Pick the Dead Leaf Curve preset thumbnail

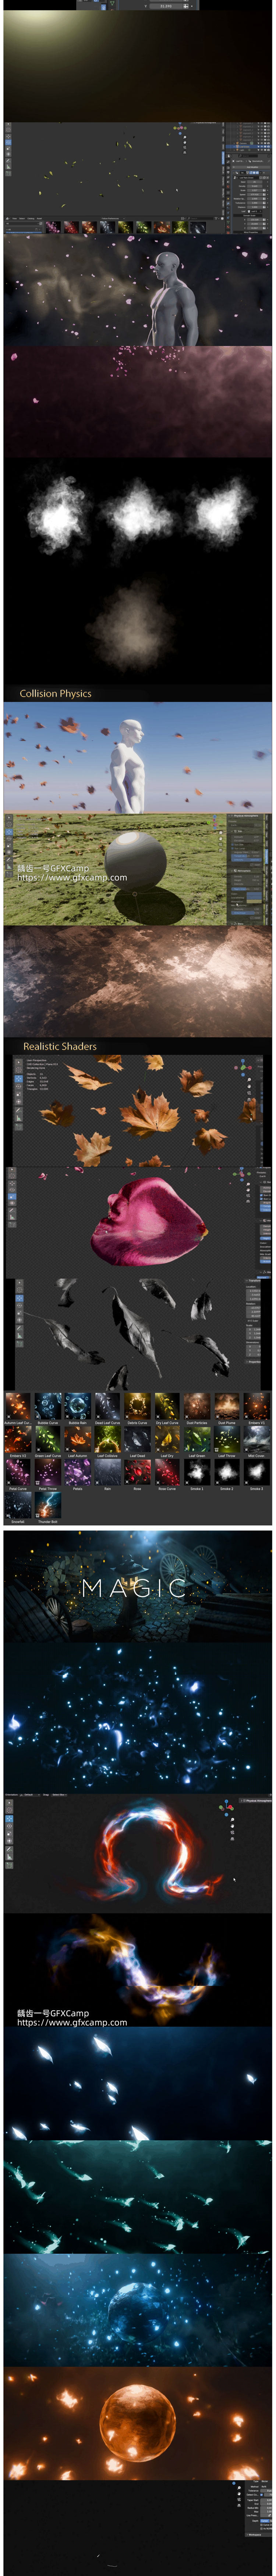pos(107,1406)
